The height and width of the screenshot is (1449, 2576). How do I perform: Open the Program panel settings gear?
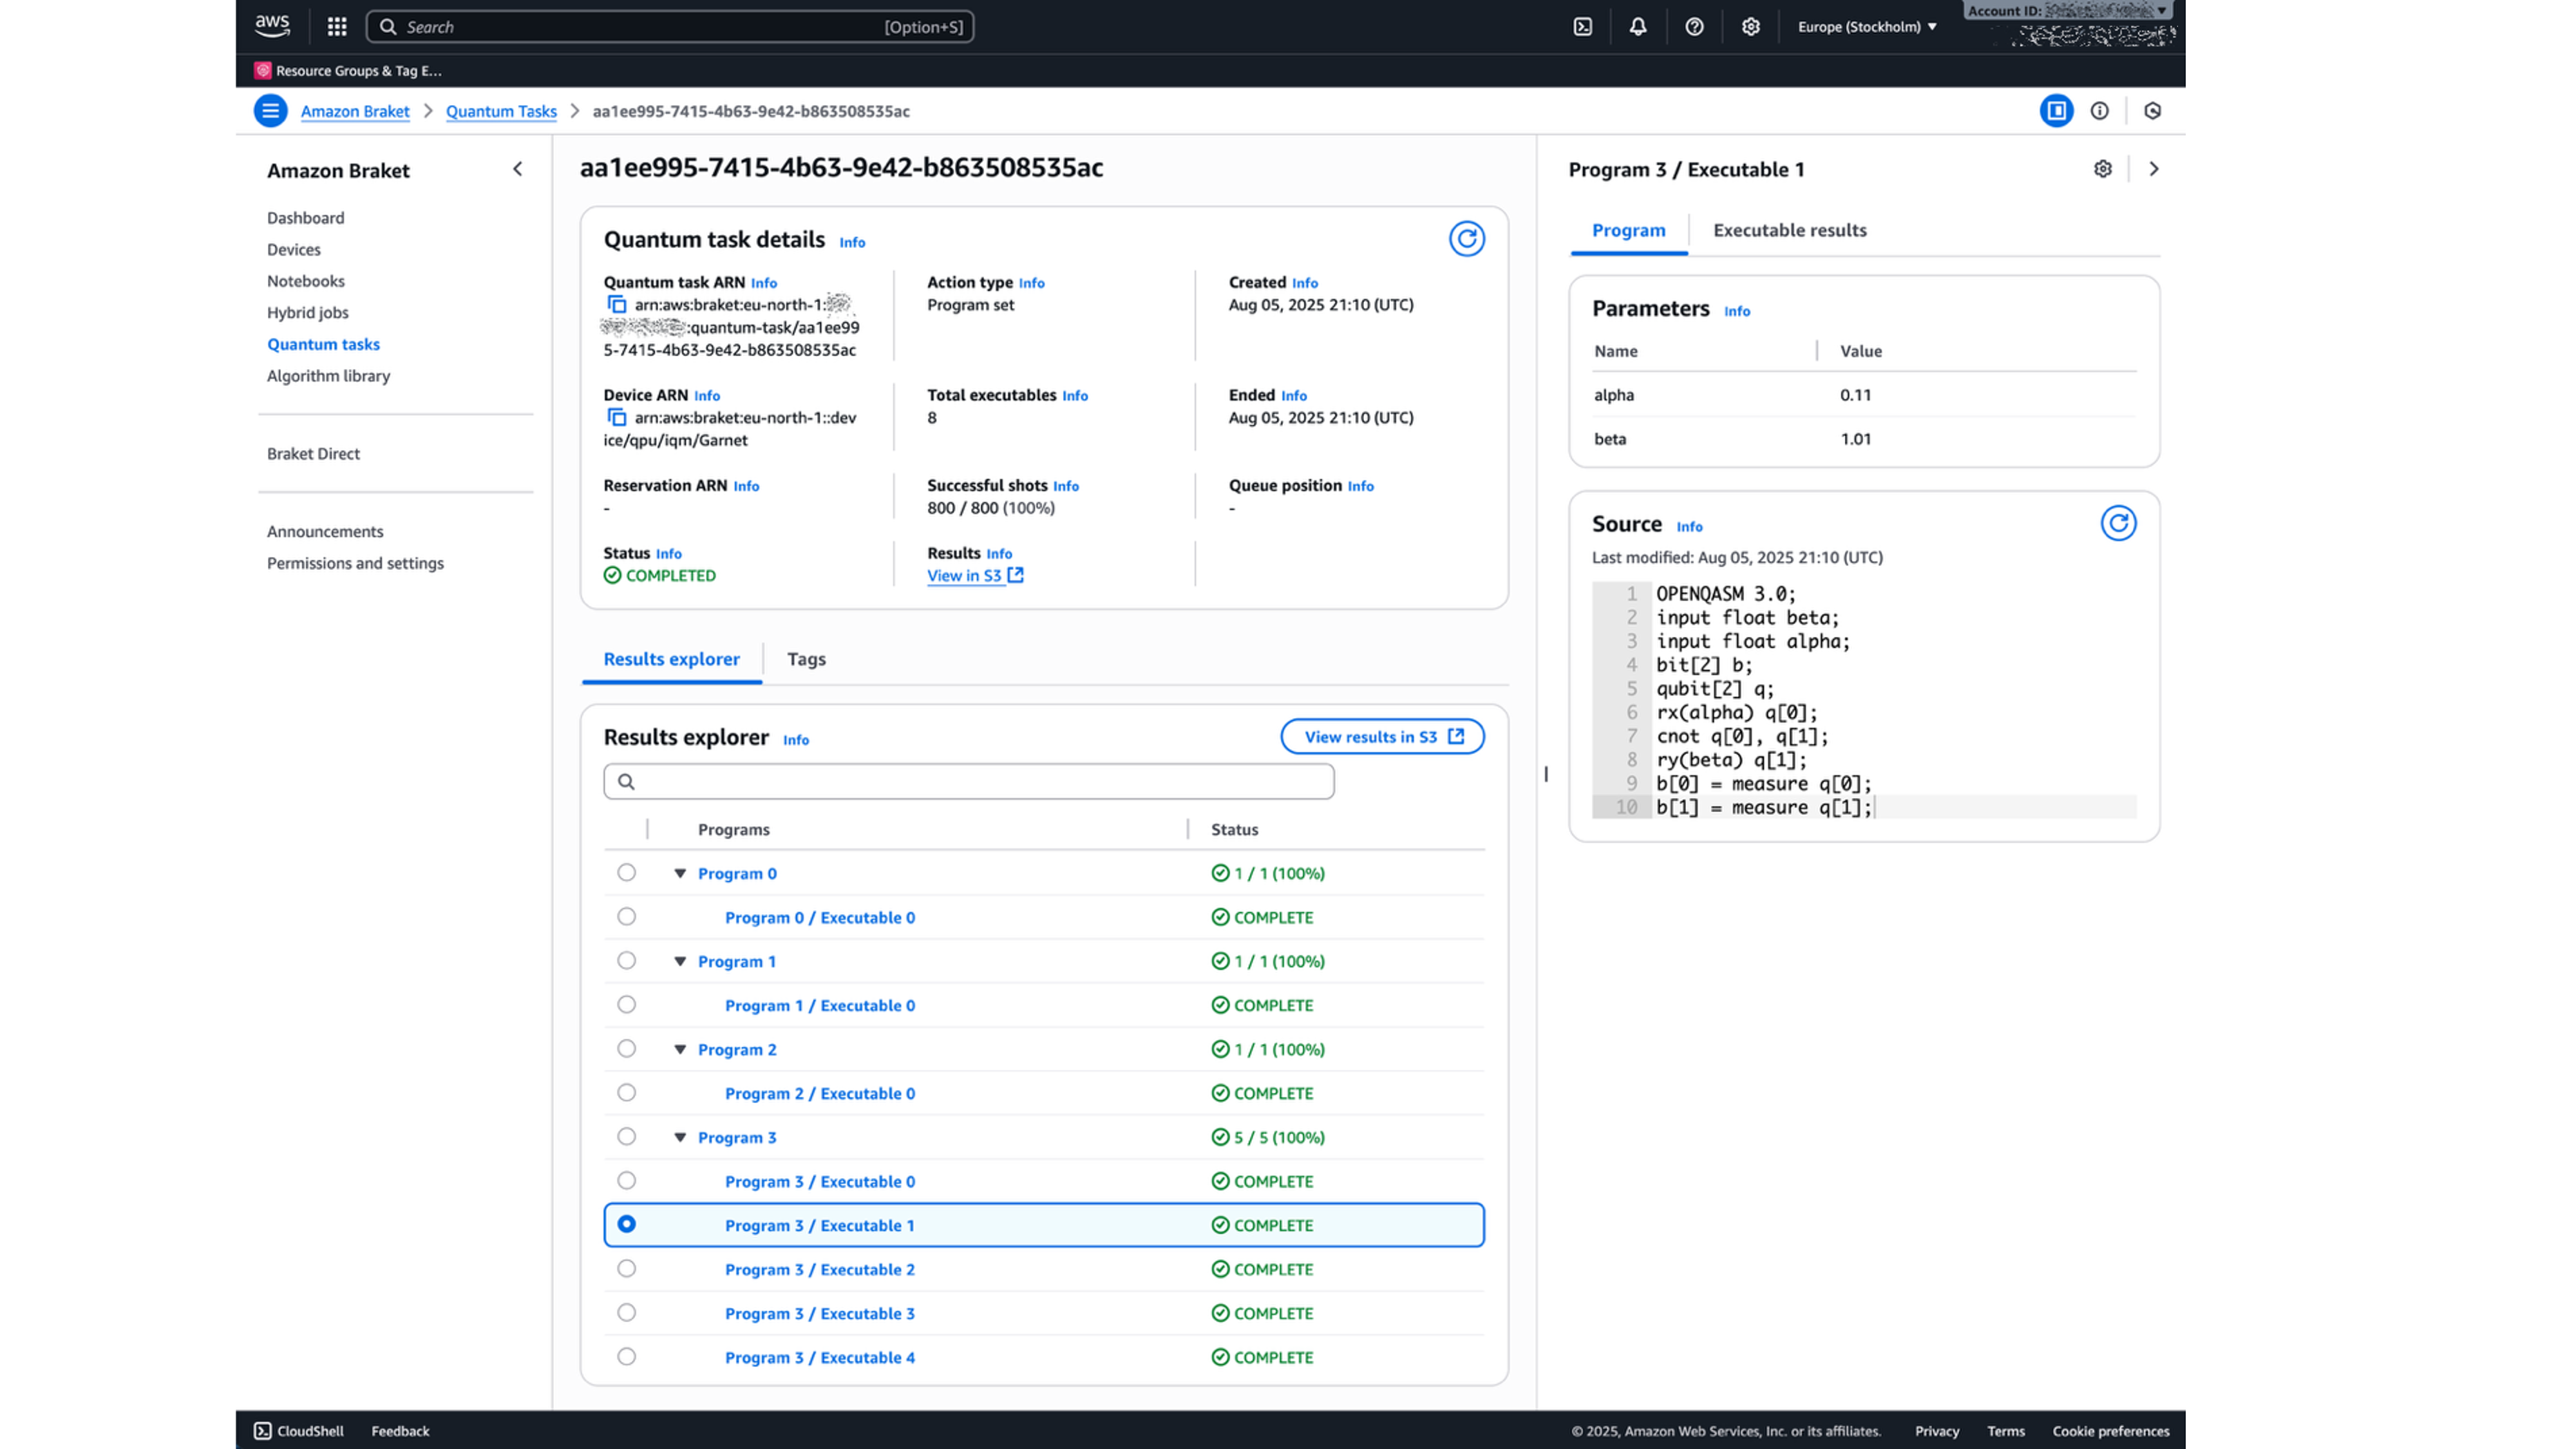coord(2102,169)
